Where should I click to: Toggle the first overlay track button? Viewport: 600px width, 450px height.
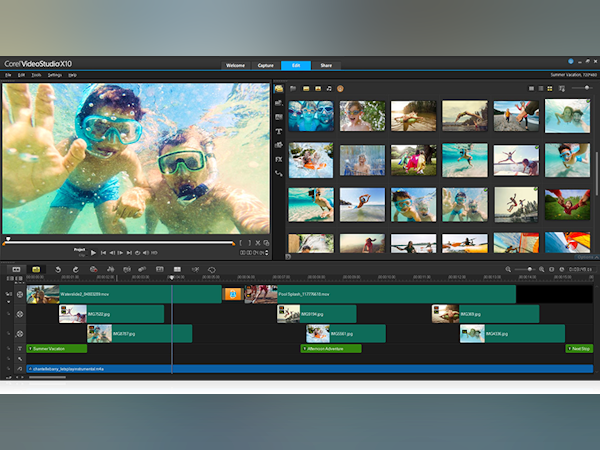pos(20,314)
